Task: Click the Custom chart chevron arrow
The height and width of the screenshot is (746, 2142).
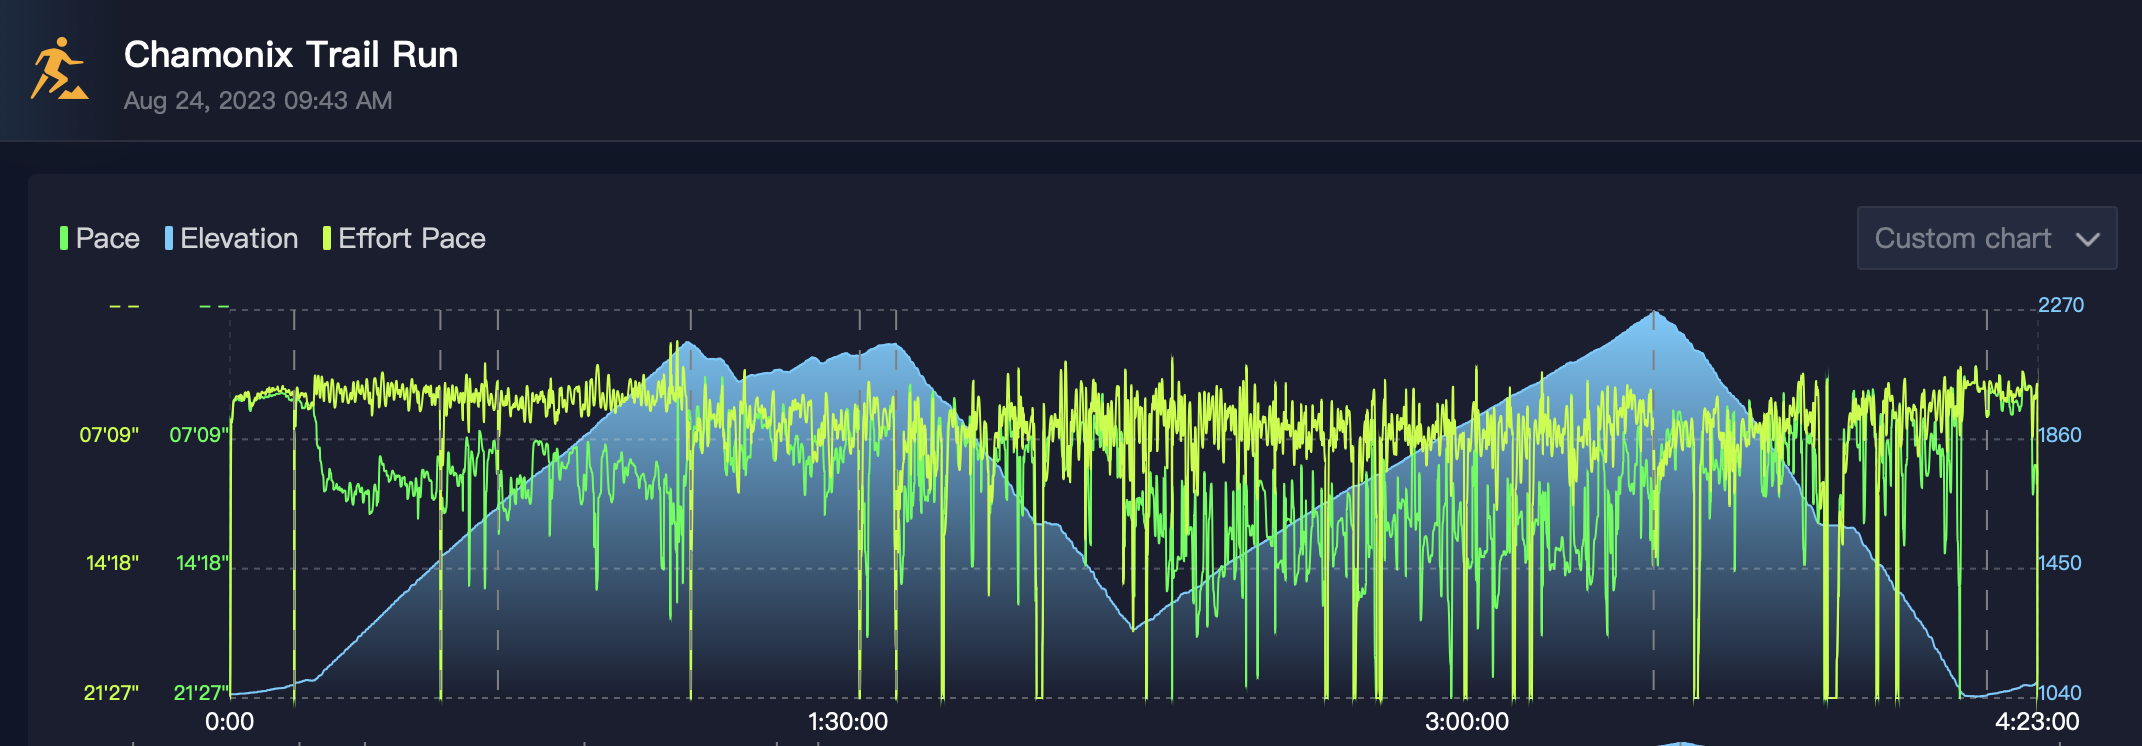Action: click(x=2087, y=240)
